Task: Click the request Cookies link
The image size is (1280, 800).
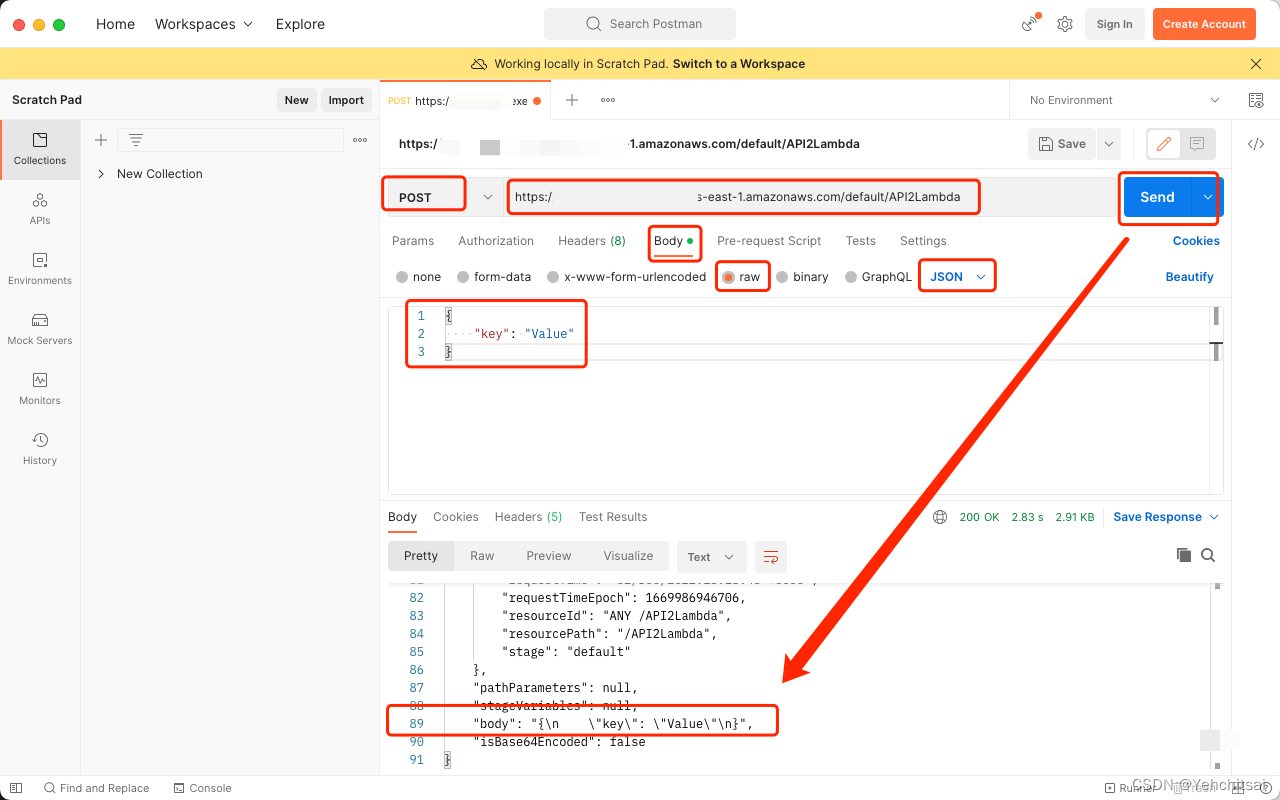Action: coord(1196,241)
